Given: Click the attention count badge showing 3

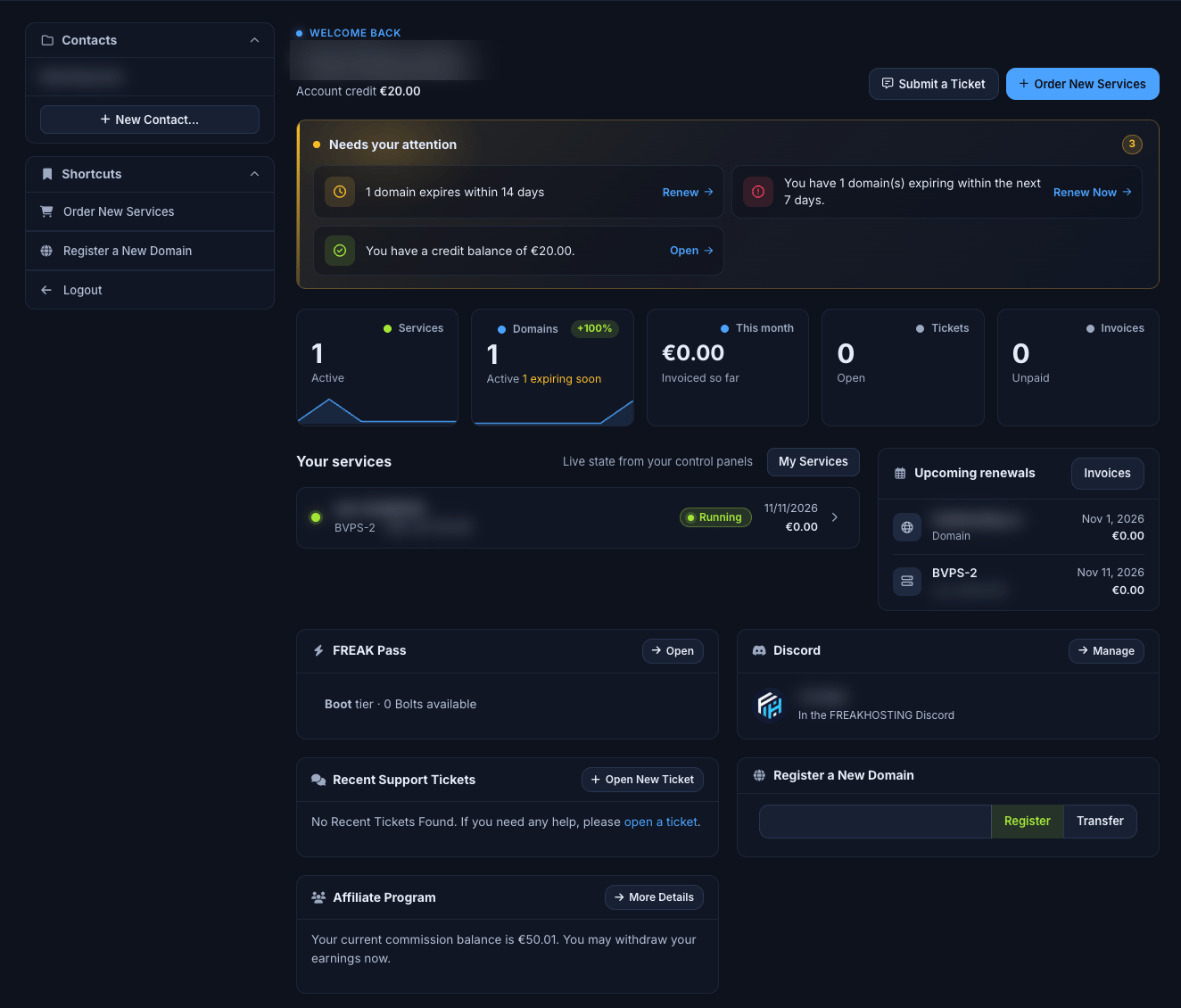Looking at the screenshot, I should (x=1131, y=144).
